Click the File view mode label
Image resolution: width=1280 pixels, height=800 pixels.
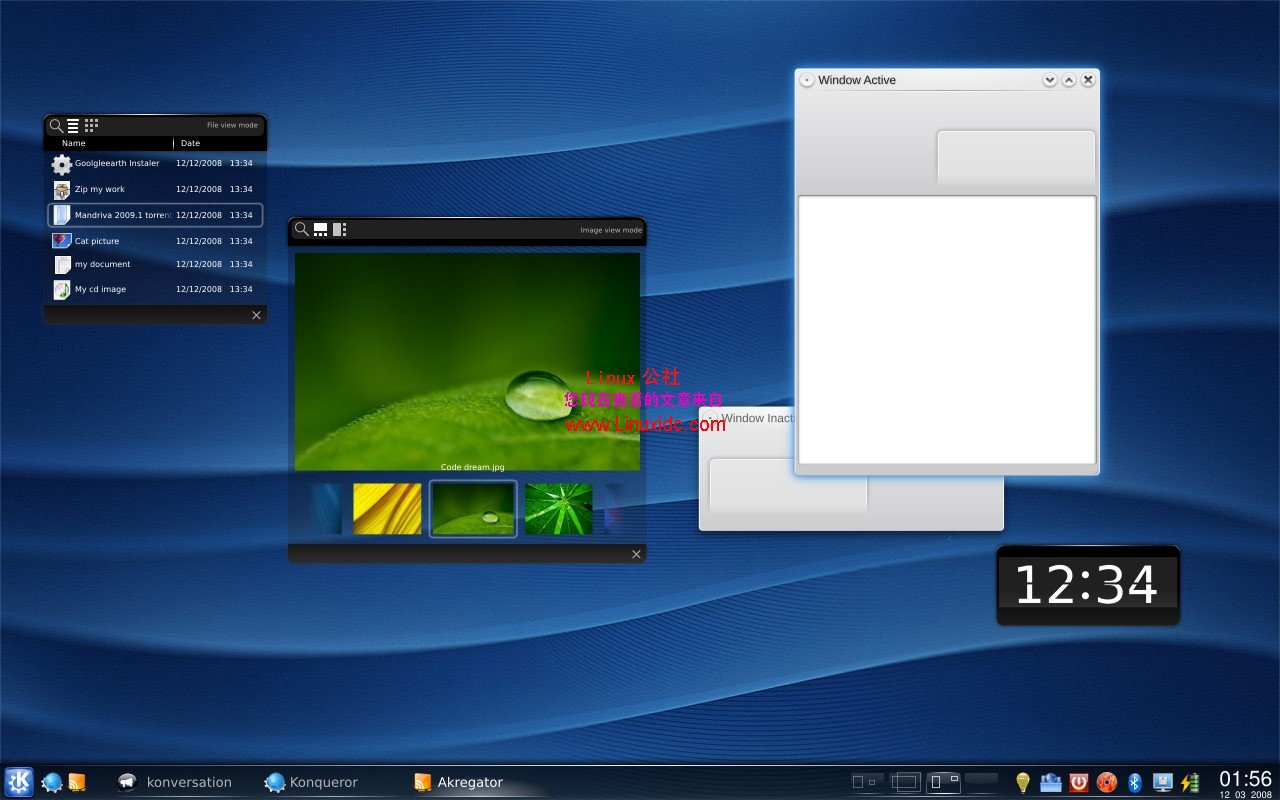click(234, 125)
